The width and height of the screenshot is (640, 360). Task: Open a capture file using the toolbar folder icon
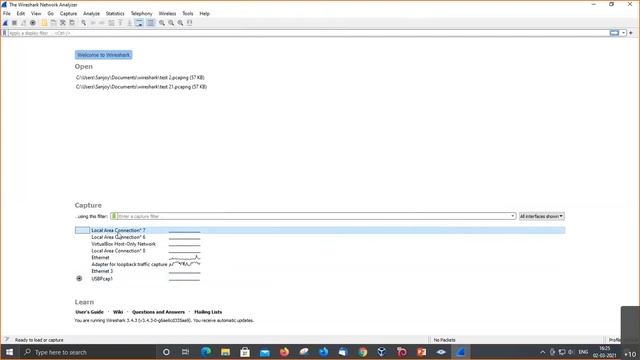(x=44, y=23)
